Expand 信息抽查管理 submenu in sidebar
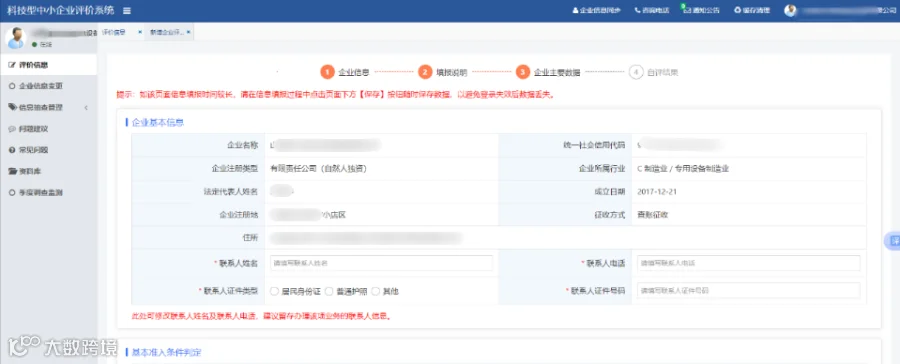 [49, 107]
